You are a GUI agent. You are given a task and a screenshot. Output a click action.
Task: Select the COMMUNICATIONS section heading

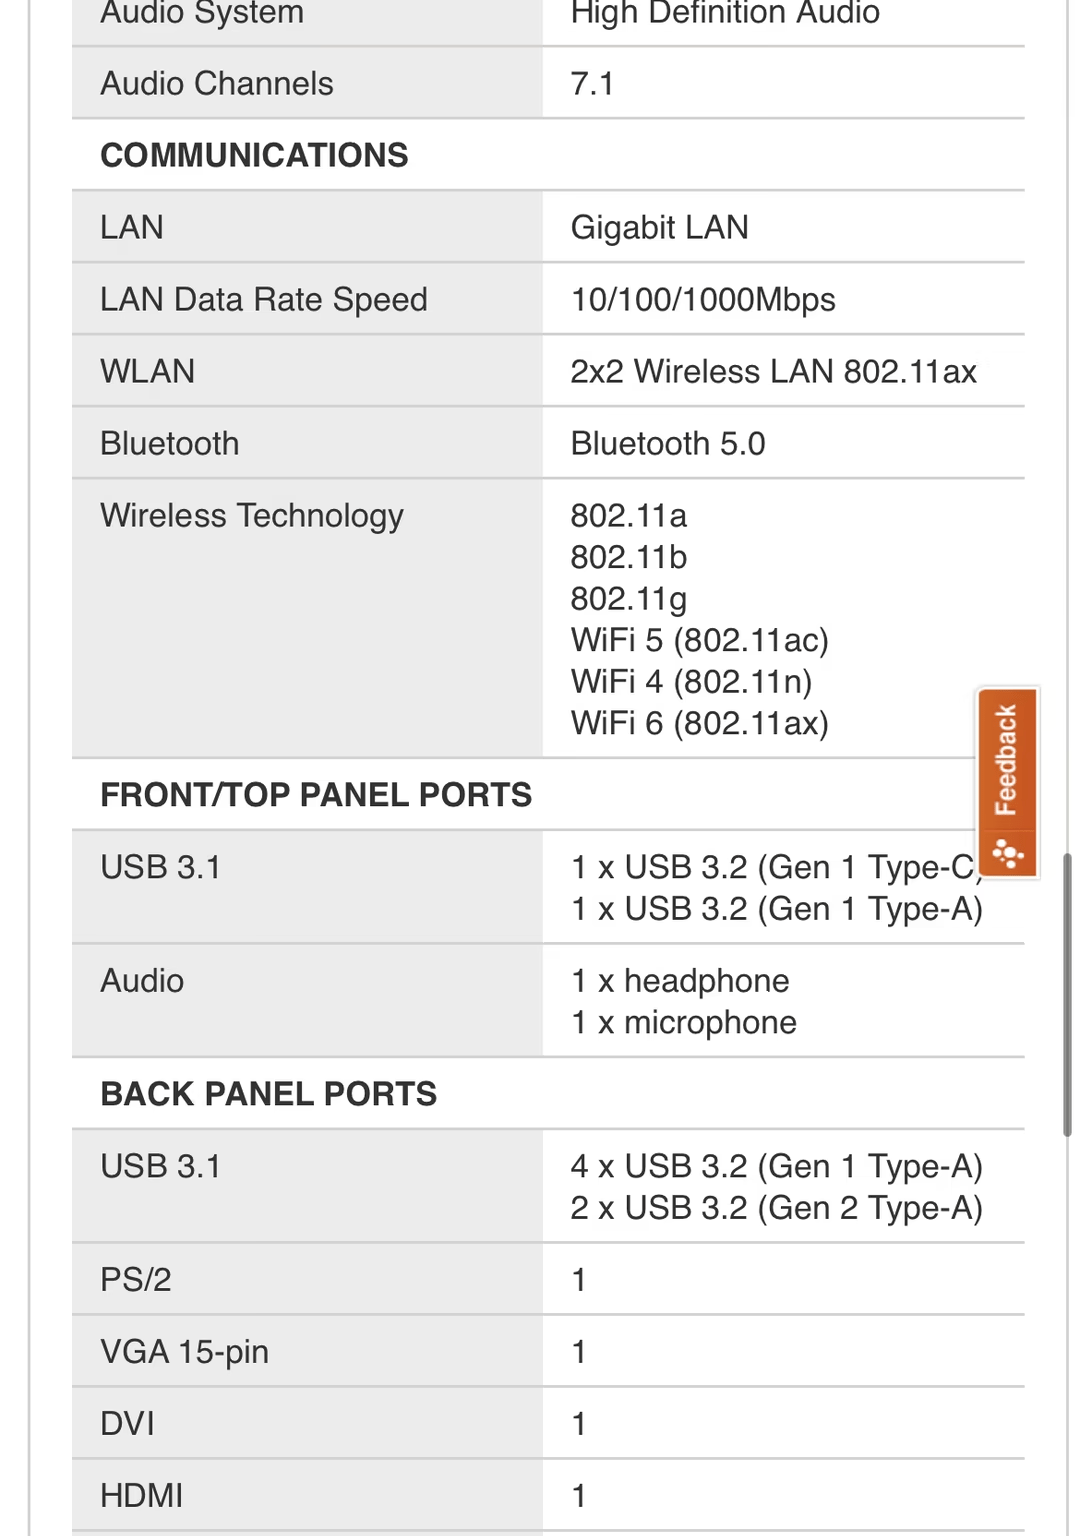(254, 155)
